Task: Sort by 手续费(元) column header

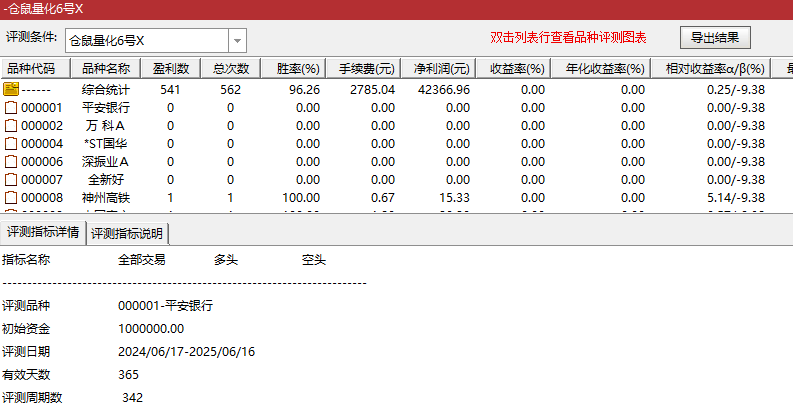Action: [x=363, y=68]
